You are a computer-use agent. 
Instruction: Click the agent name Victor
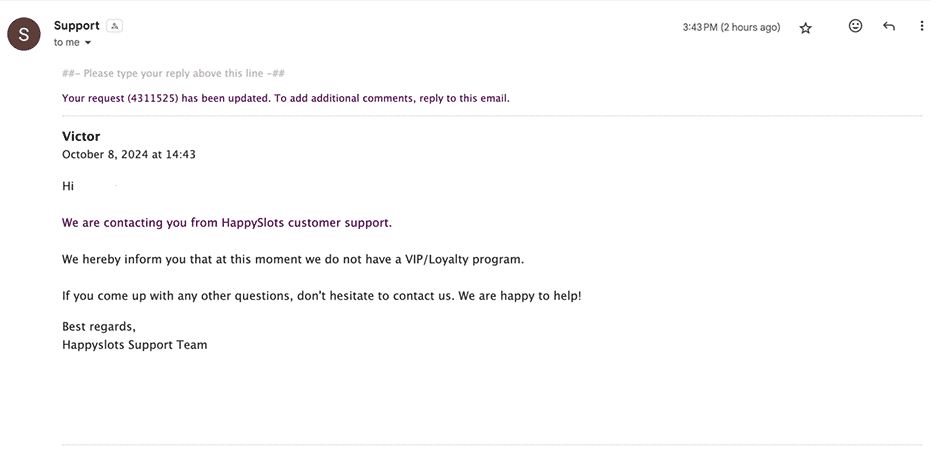click(x=81, y=137)
